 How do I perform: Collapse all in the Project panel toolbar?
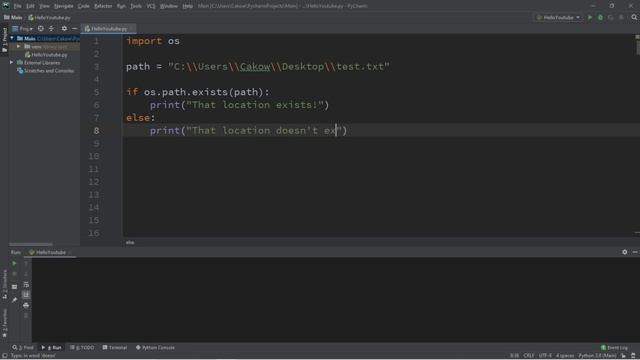tap(51, 29)
